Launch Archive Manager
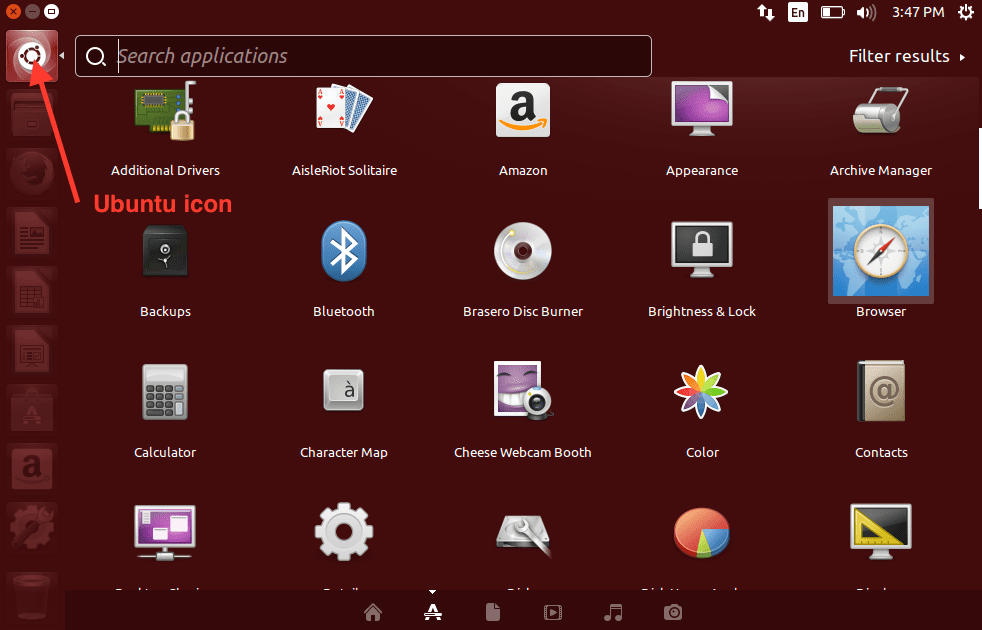982x630 pixels. pos(881,110)
